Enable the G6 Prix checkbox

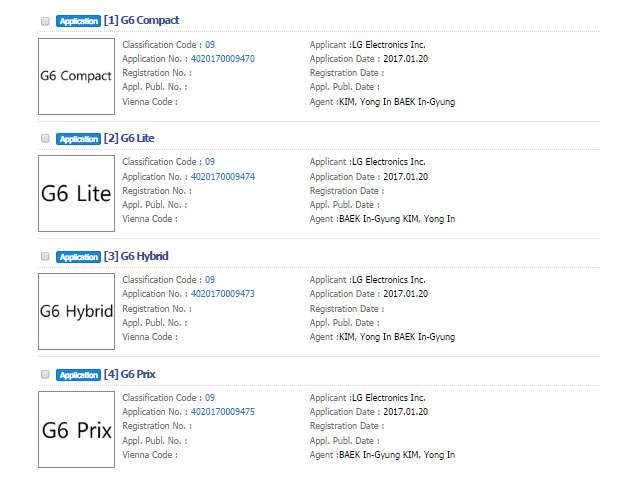[45, 375]
